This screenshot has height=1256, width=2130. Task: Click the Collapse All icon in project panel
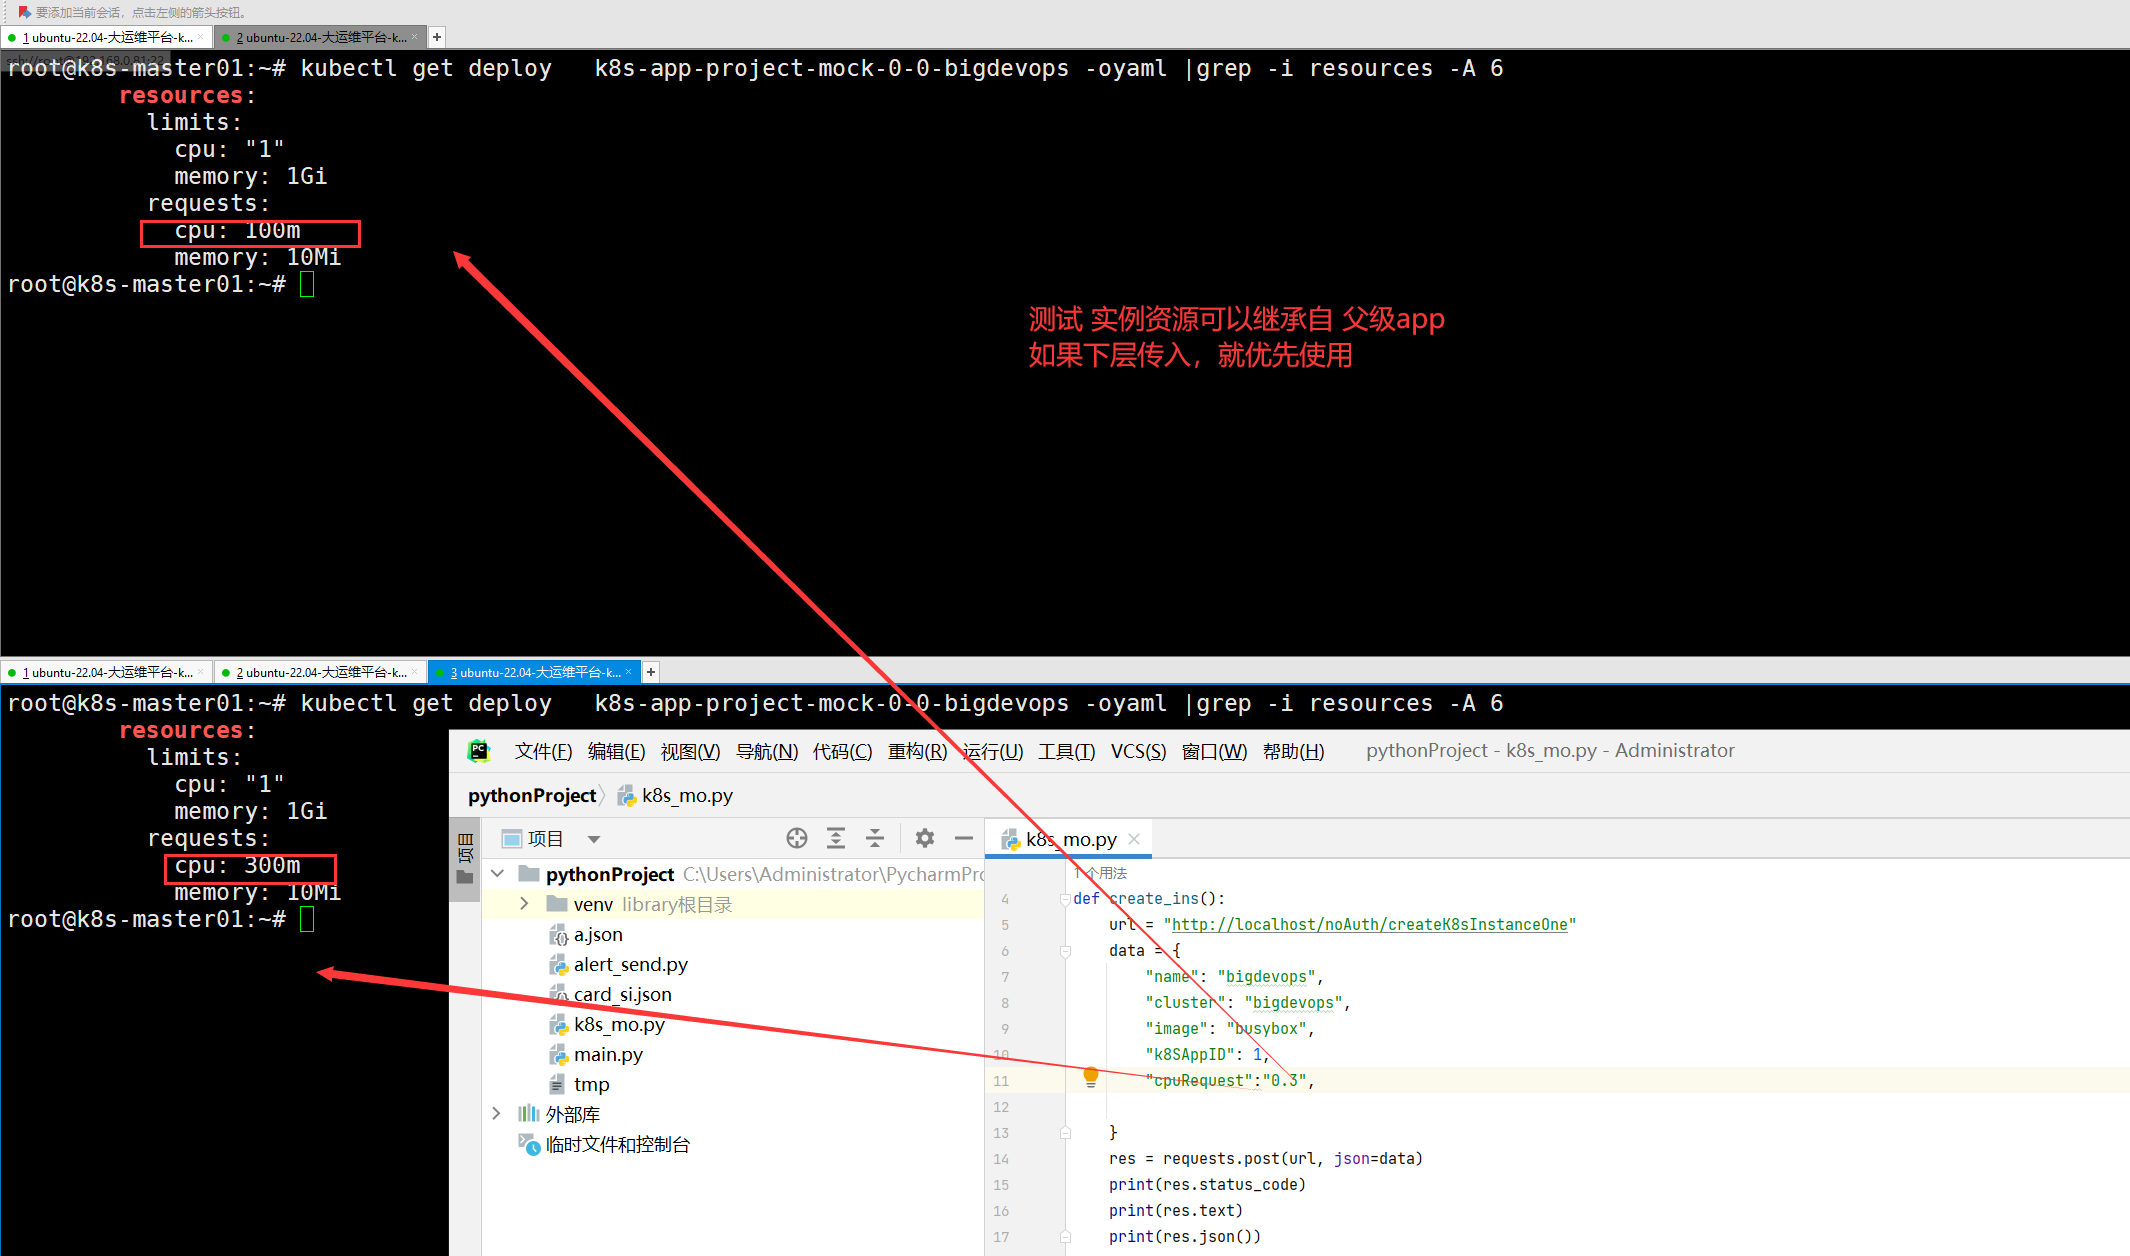point(875,838)
